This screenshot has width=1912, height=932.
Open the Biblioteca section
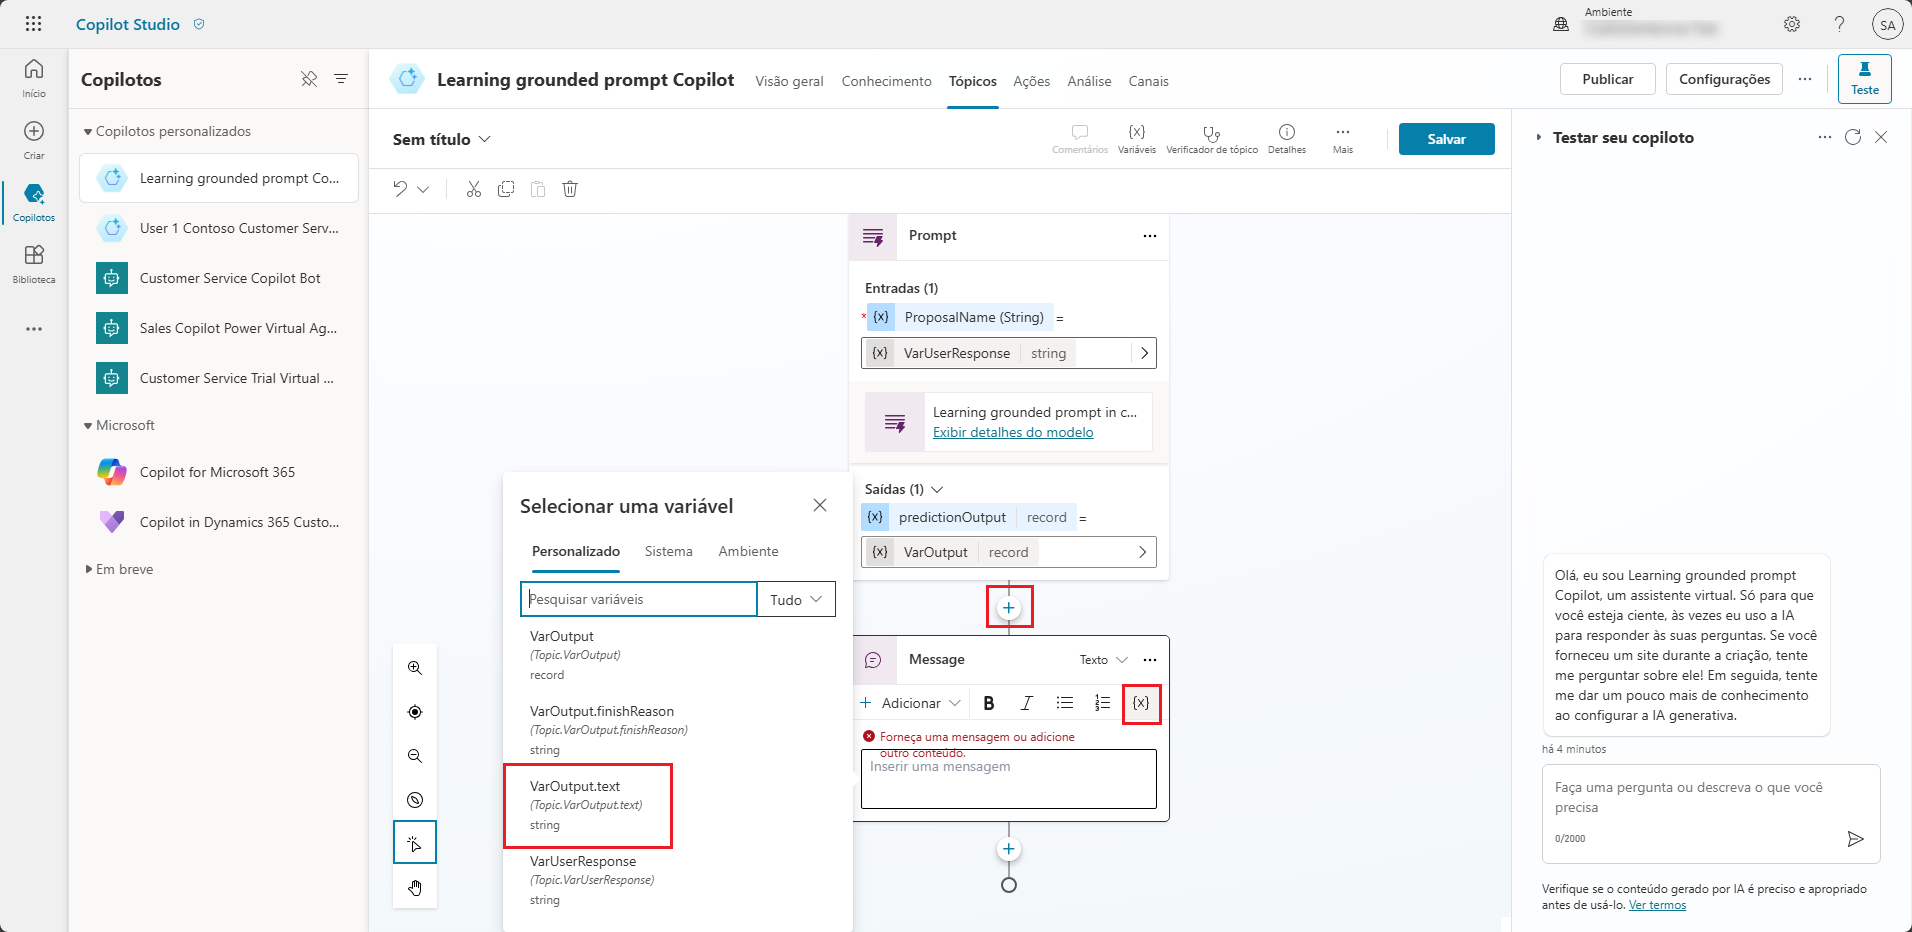pos(34,263)
